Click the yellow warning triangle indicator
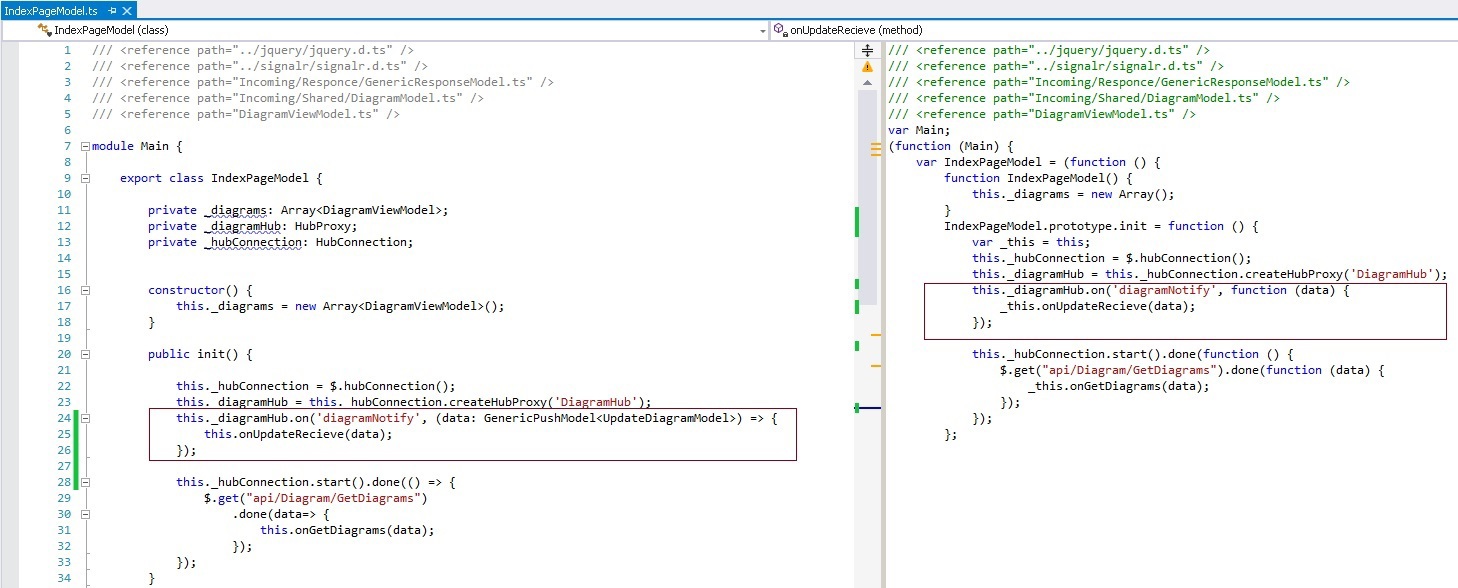 [x=867, y=66]
